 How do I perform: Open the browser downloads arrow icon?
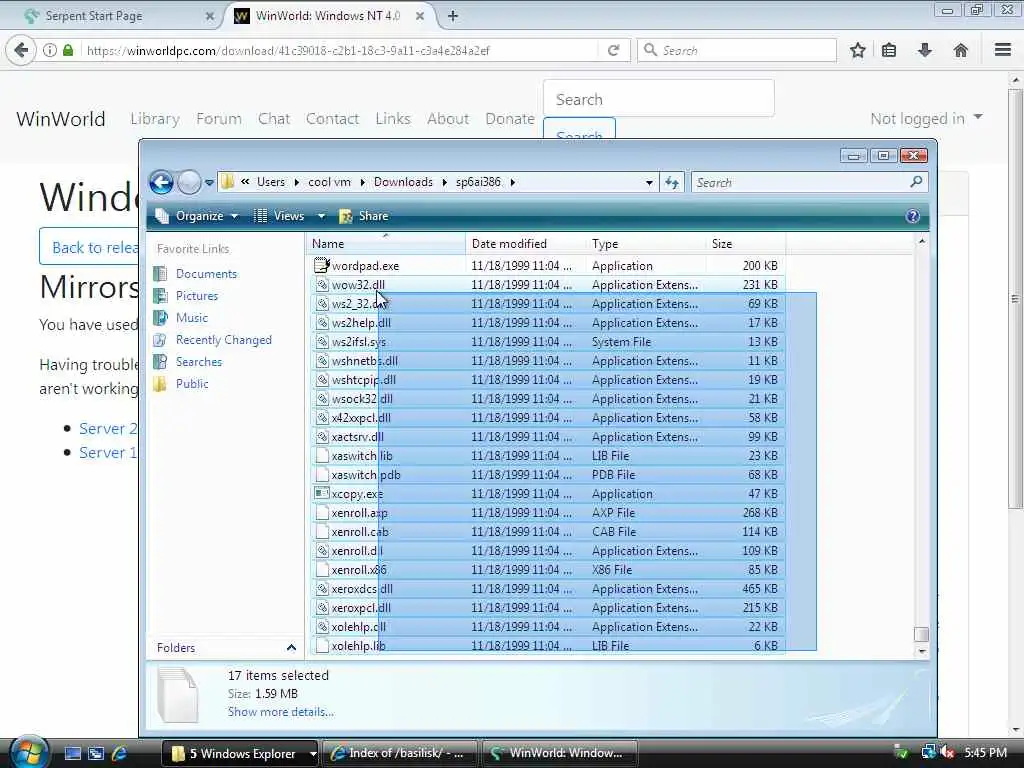pos(925,50)
